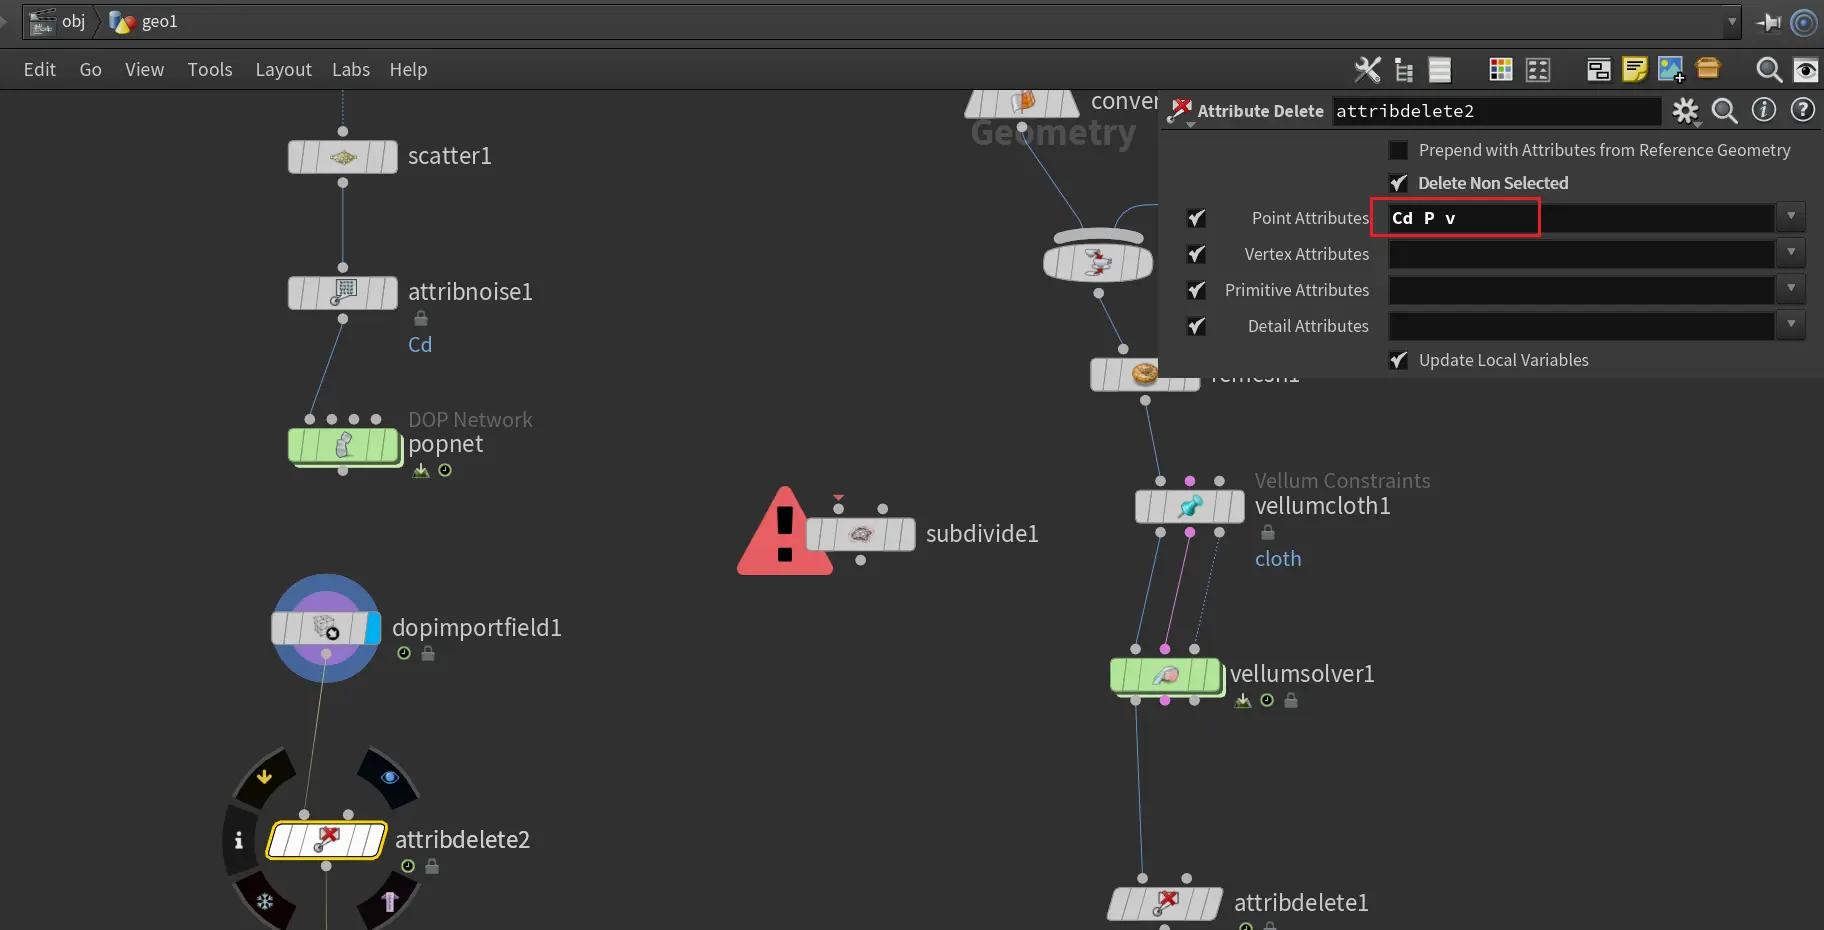This screenshot has width=1824, height=930.
Task: Open the View menu
Action: [144, 69]
